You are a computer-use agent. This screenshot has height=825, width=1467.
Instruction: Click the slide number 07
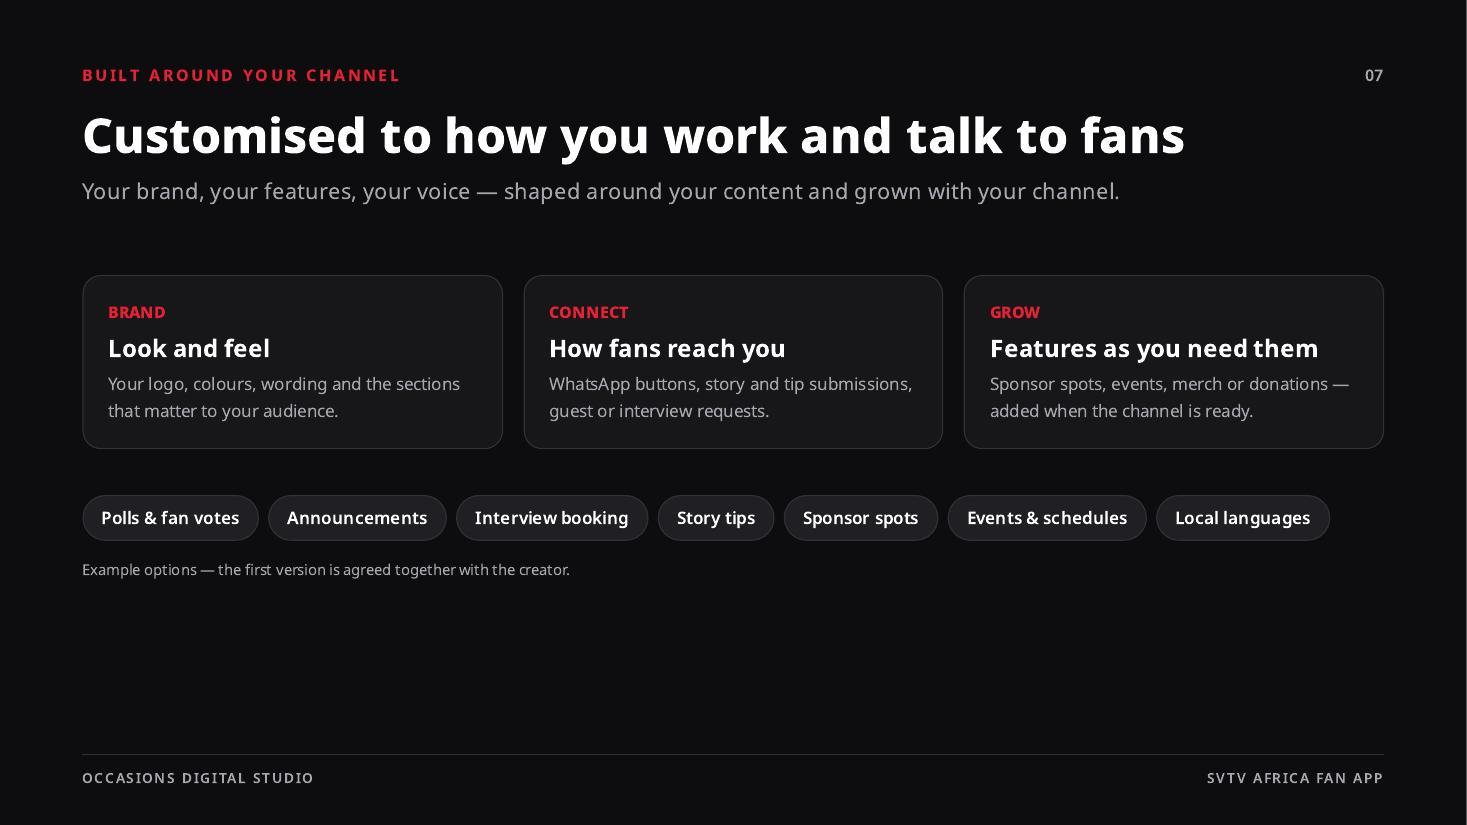coord(1374,75)
